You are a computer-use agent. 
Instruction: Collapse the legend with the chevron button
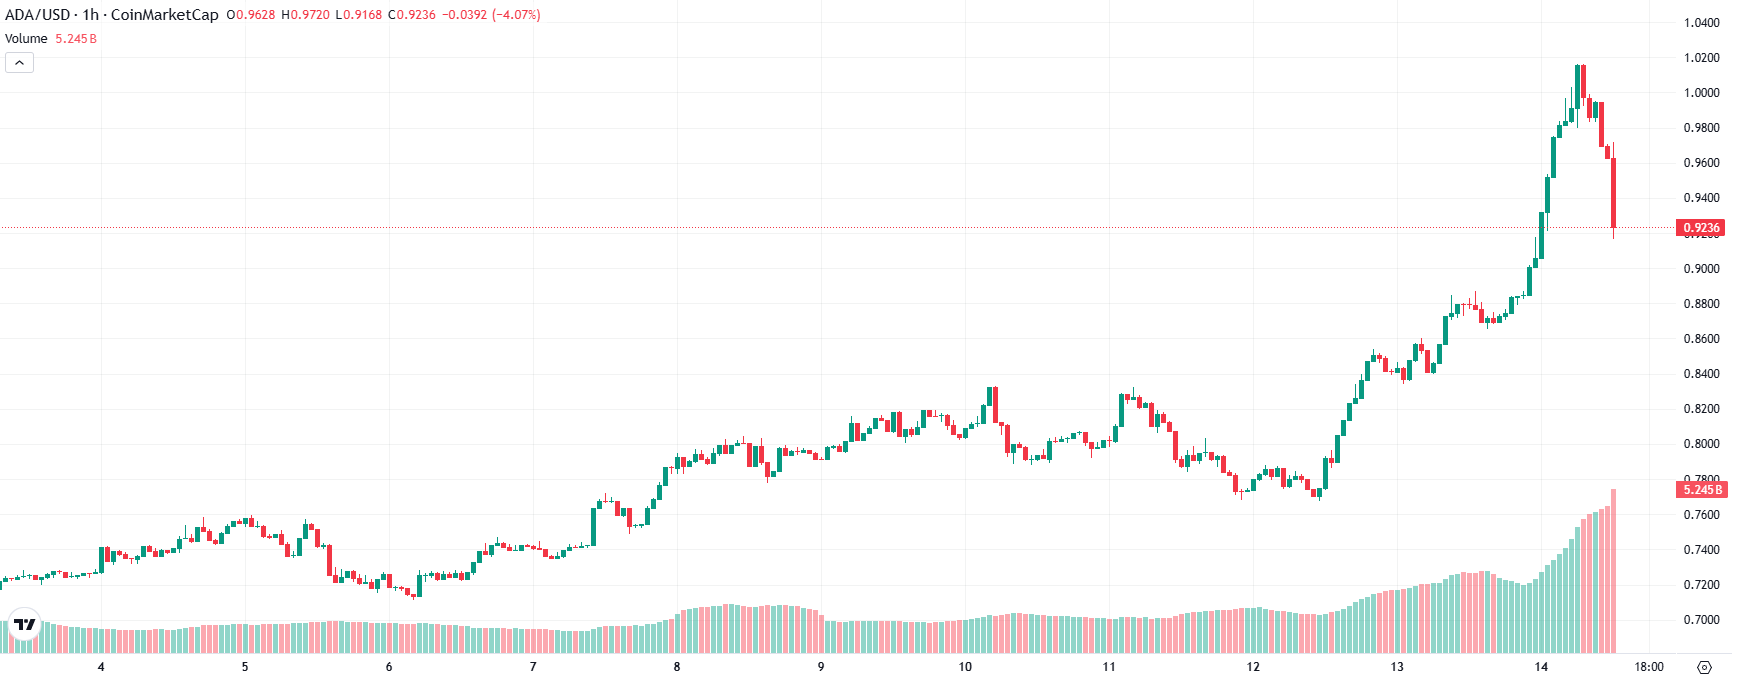pyautogui.click(x=18, y=61)
